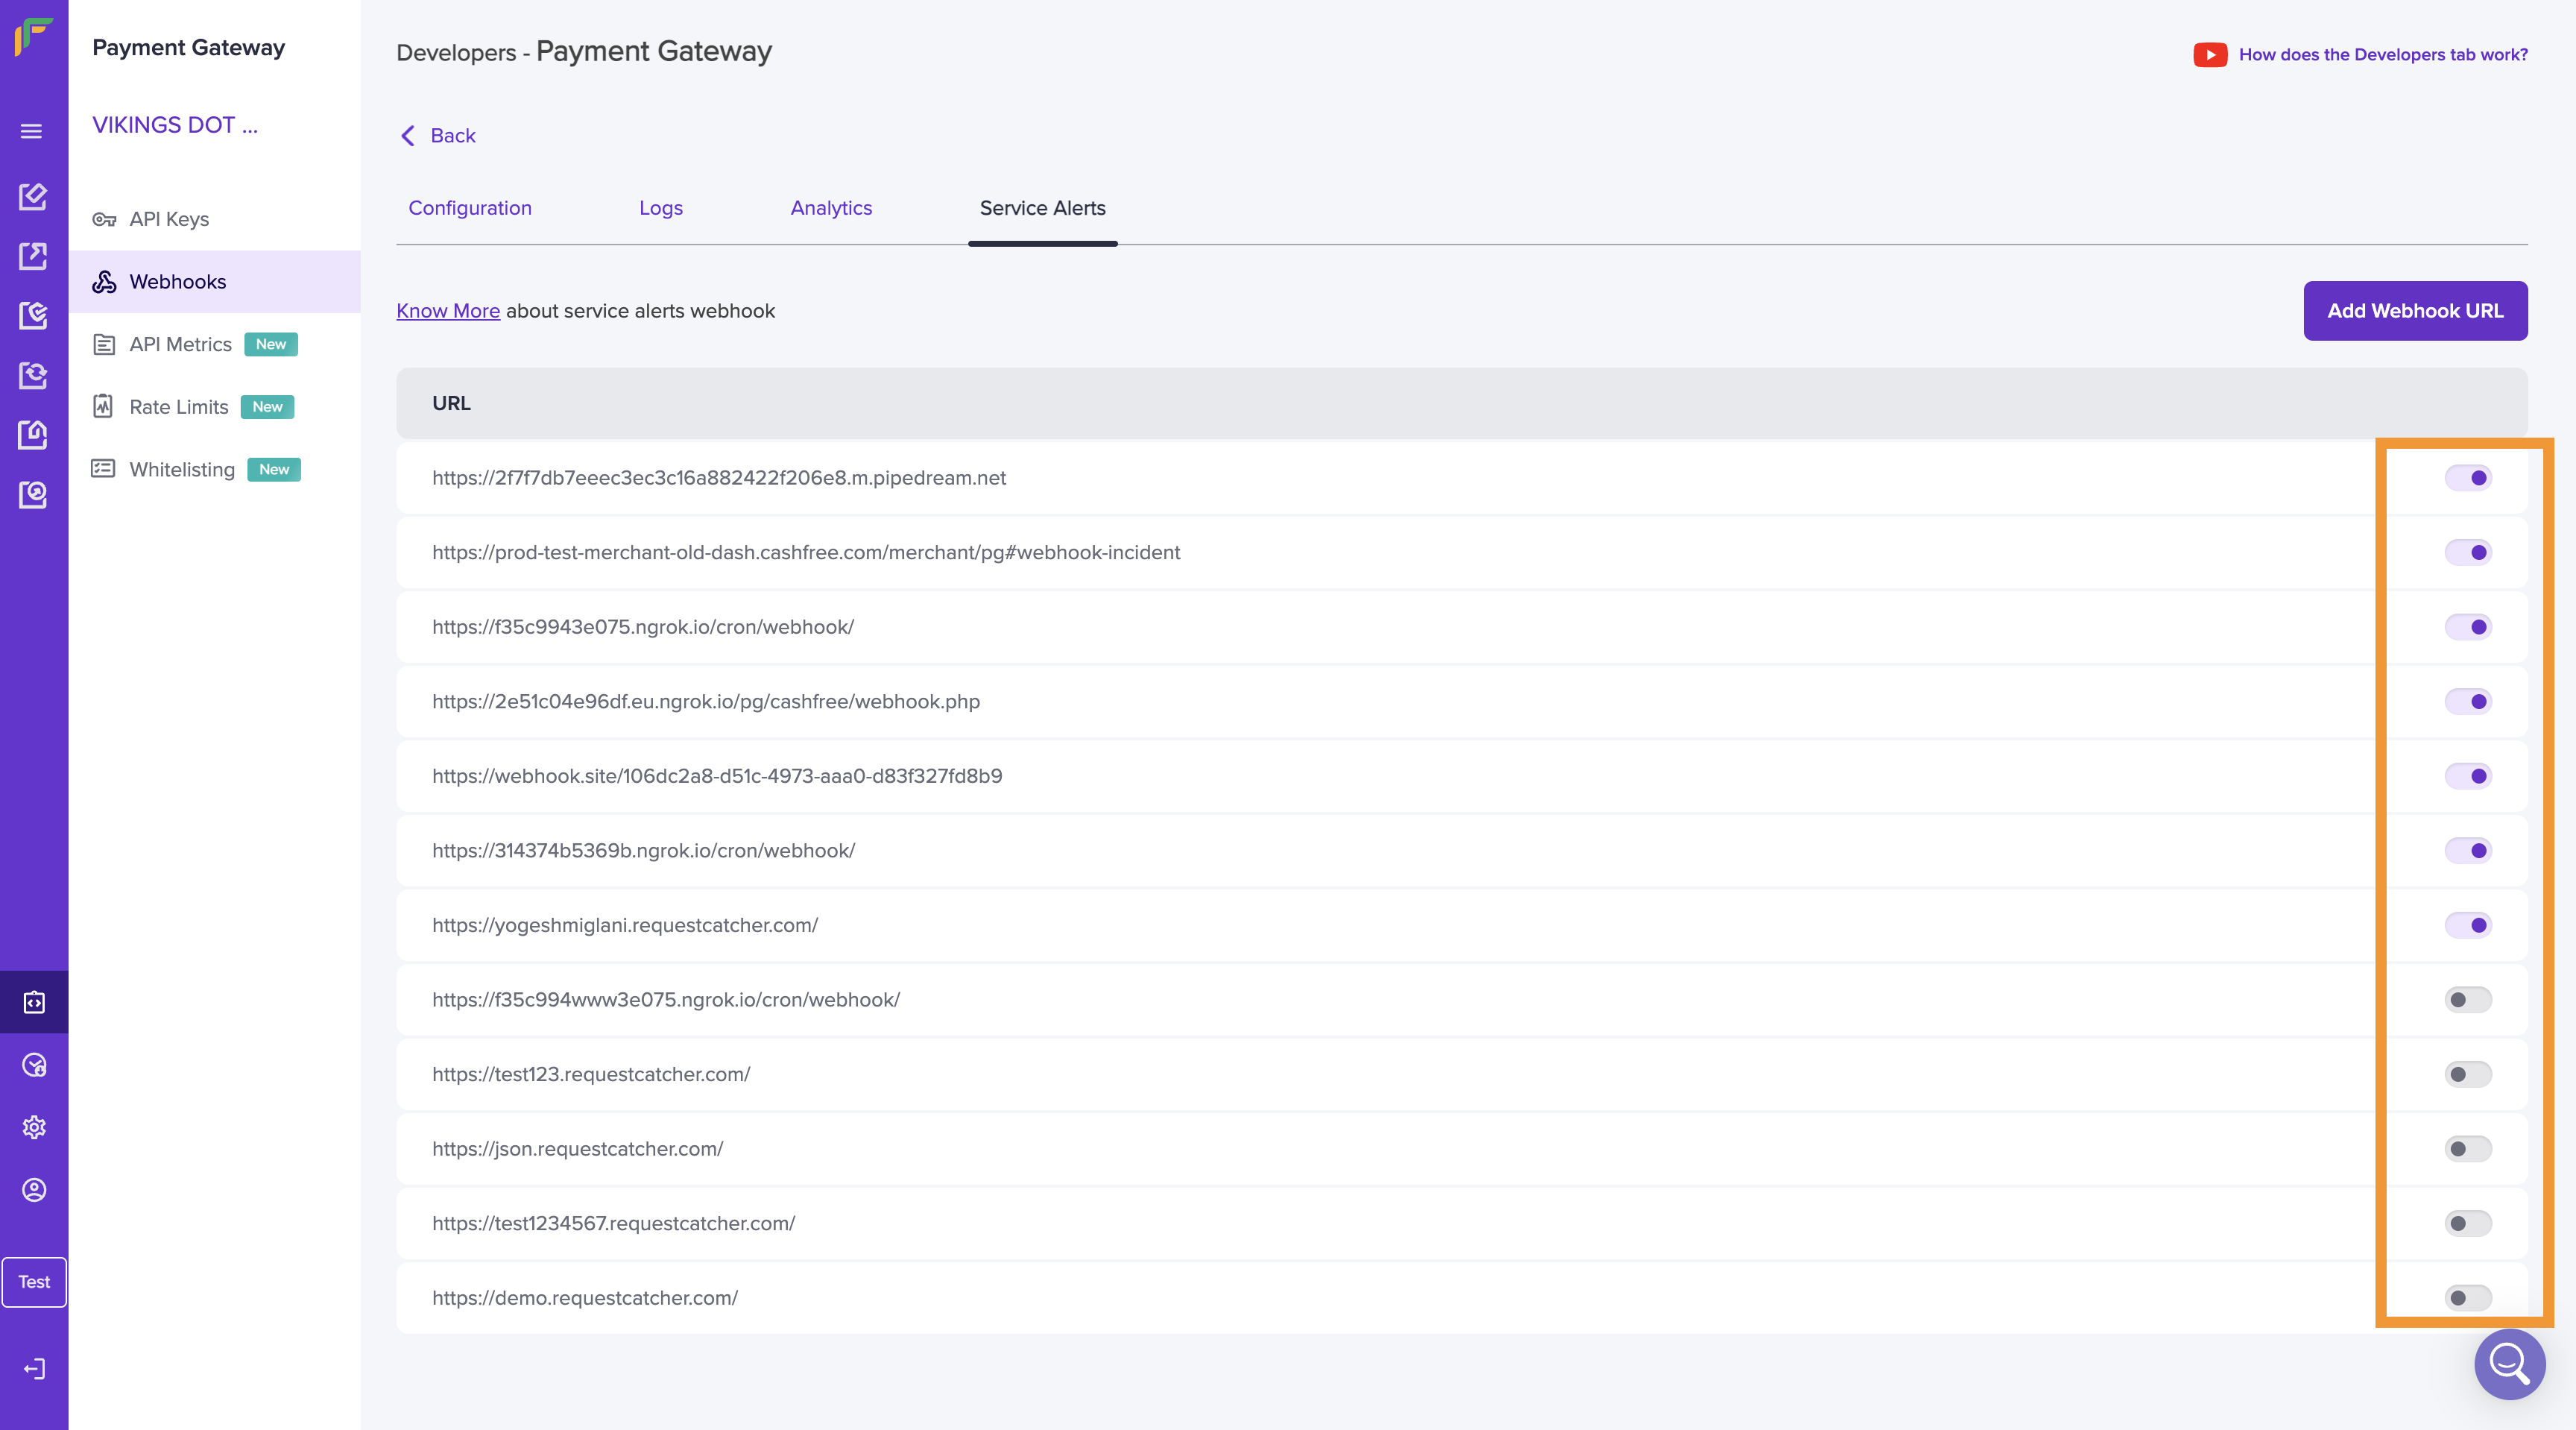Enable the demo.requestcatcher.com toggle
The height and width of the screenshot is (1430, 2576).
(x=2467, y=1298)
